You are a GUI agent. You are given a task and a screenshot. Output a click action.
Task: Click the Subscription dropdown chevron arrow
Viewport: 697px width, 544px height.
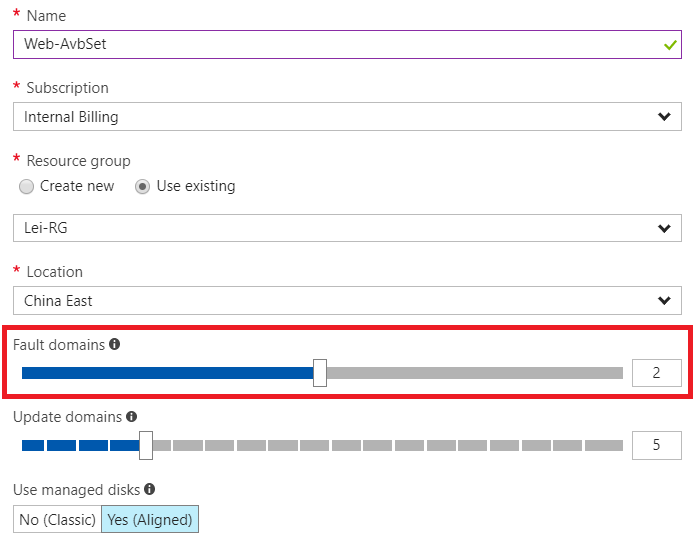click(665, 117)
